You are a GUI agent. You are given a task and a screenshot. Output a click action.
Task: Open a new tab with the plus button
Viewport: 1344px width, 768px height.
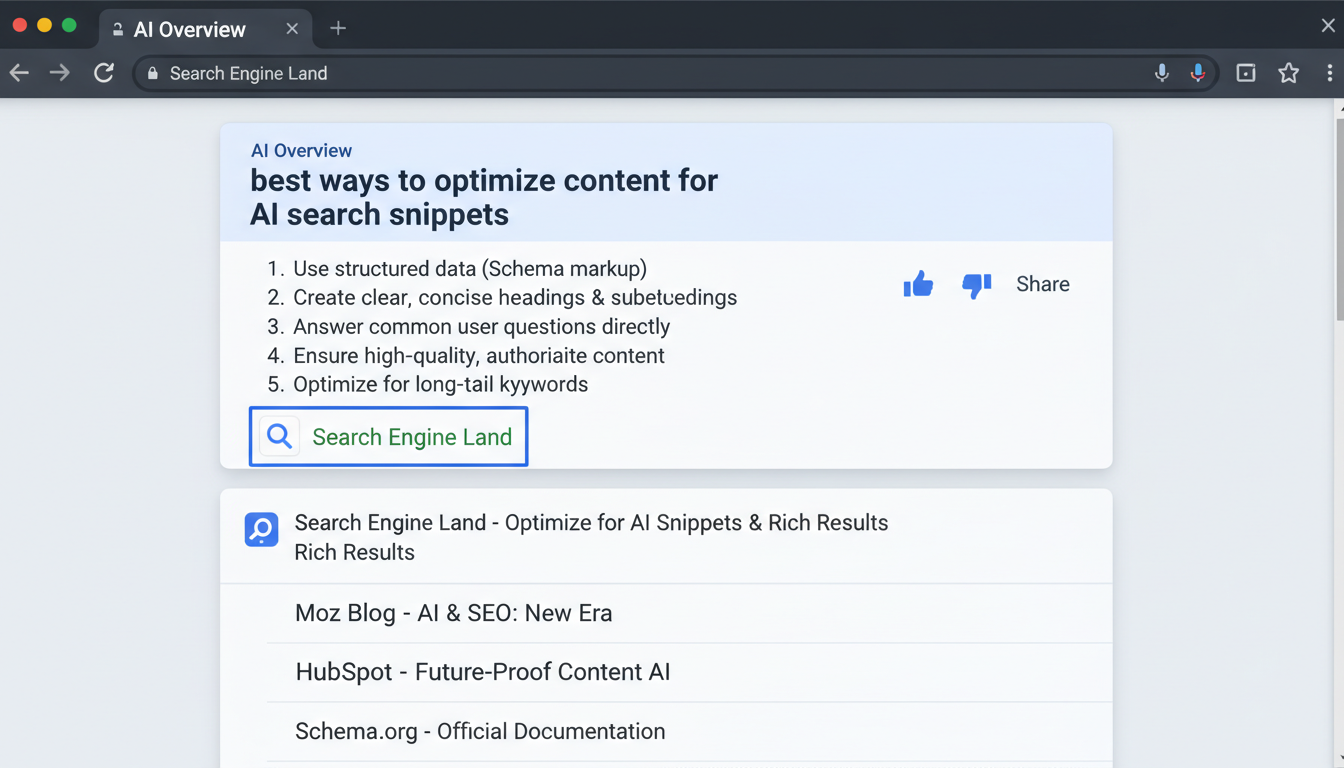coord(338,29)
